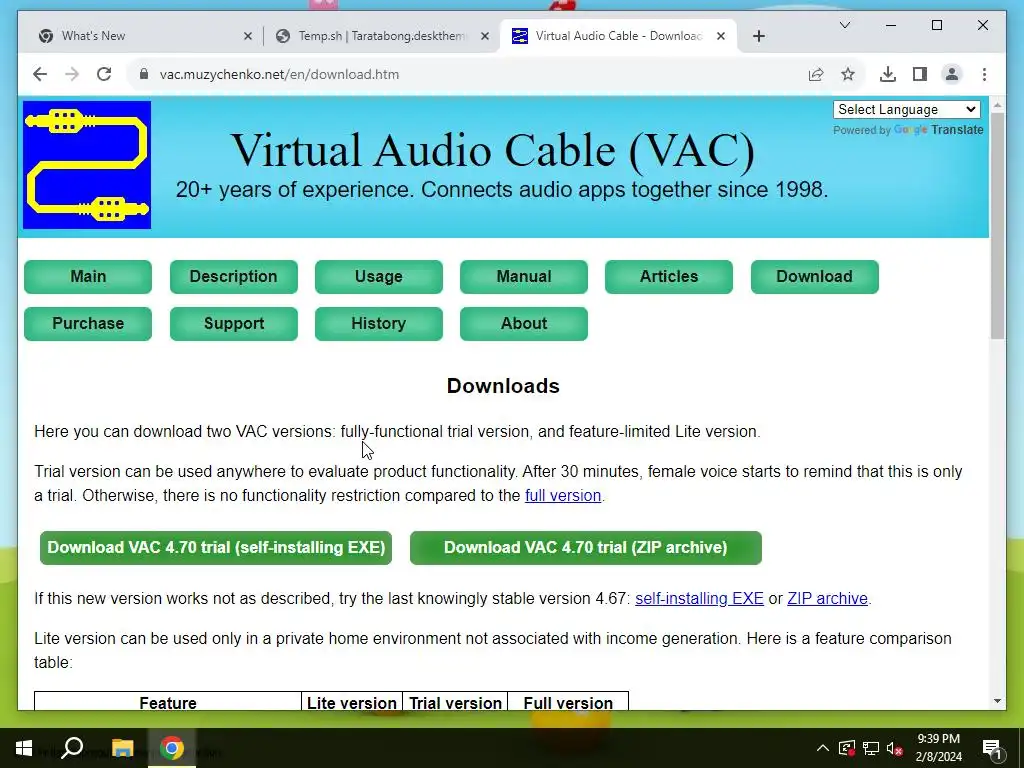Open the Description page
The width and height of the screenshot is (1024, 768).
233,276
